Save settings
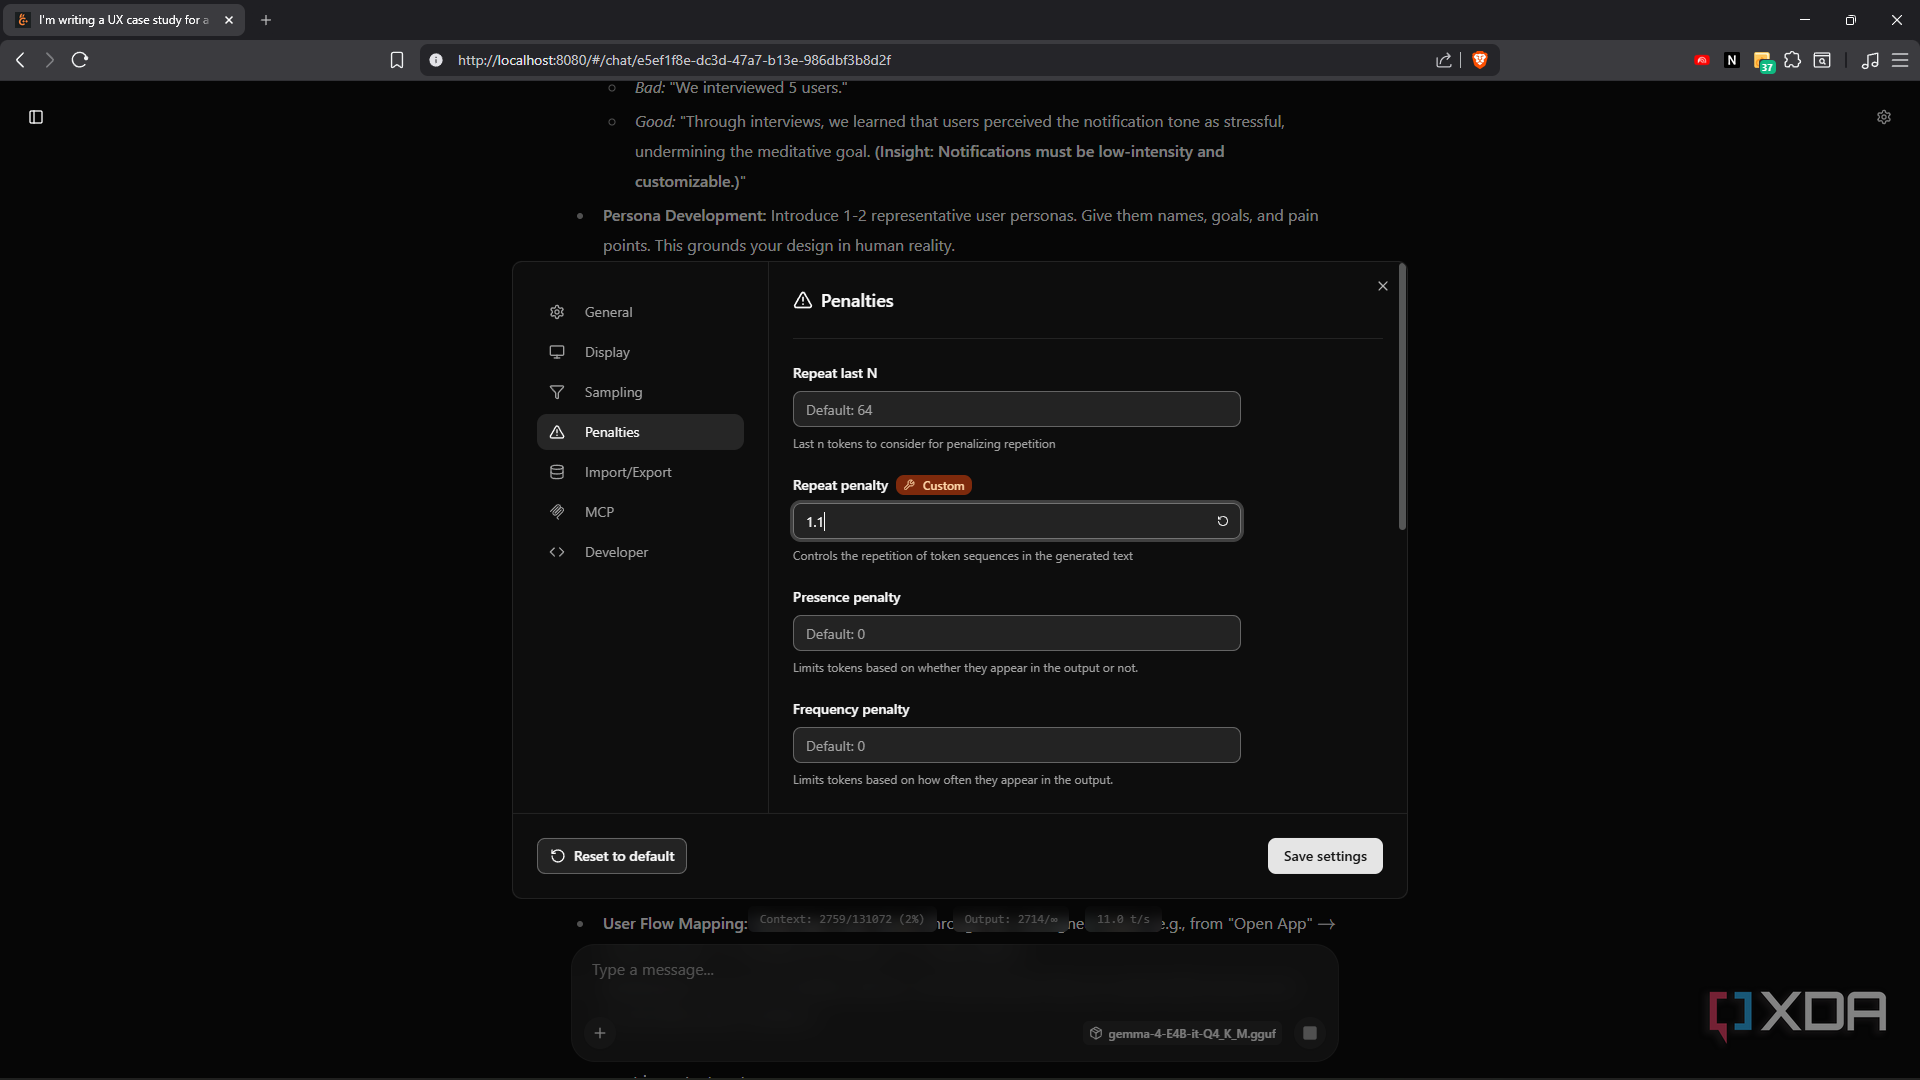Screen dimensions: 1920x1080 click(1325, 856)
